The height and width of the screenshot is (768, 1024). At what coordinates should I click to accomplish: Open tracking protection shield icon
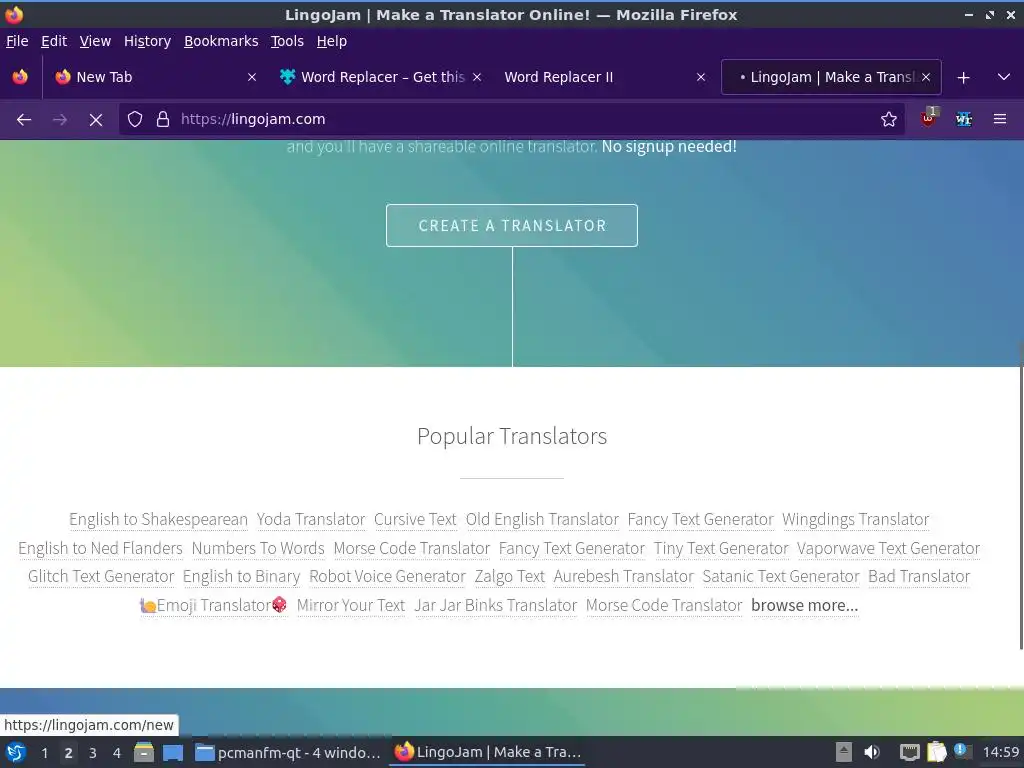tap(135, 120)
